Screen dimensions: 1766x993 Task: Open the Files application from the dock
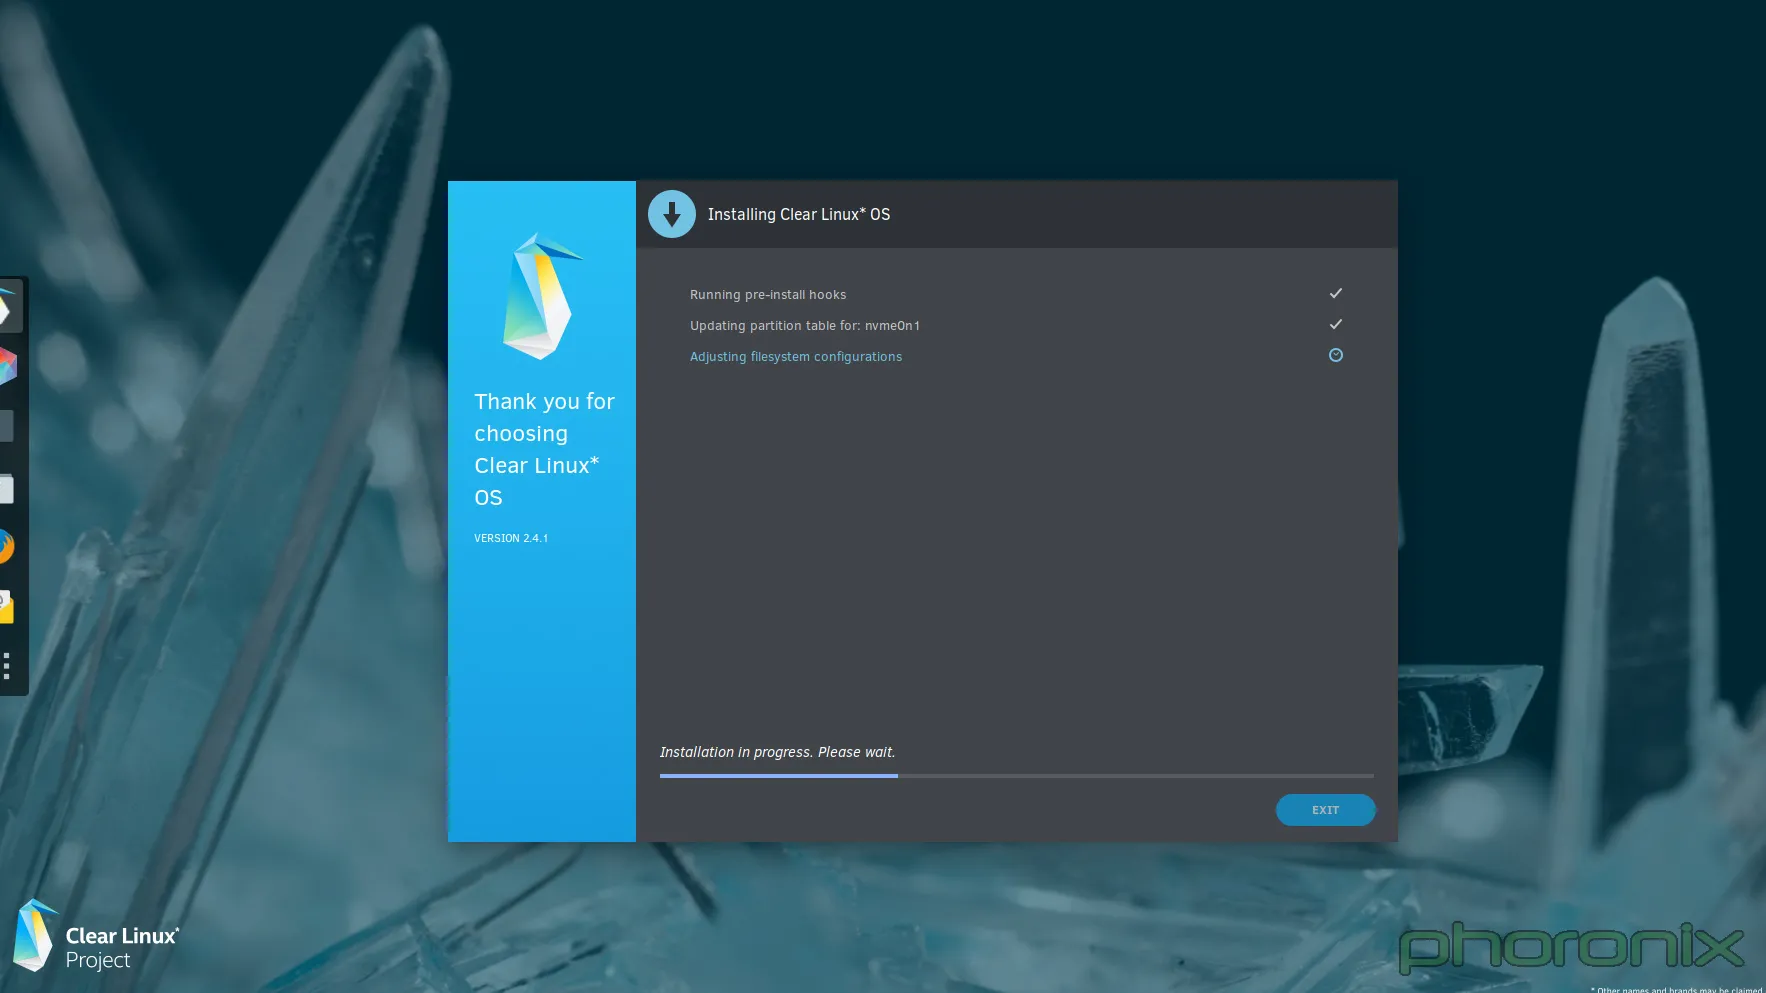pos(8,489)
